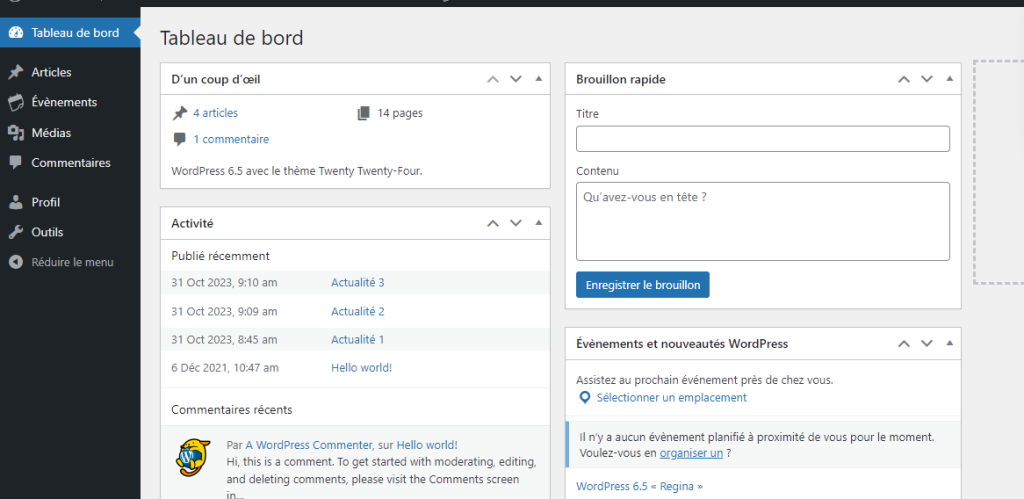This screenshot has height=499, width=1024.
Task: Click the location pin icon near Sélectionner un emplacement
Action: coord(585,398)
